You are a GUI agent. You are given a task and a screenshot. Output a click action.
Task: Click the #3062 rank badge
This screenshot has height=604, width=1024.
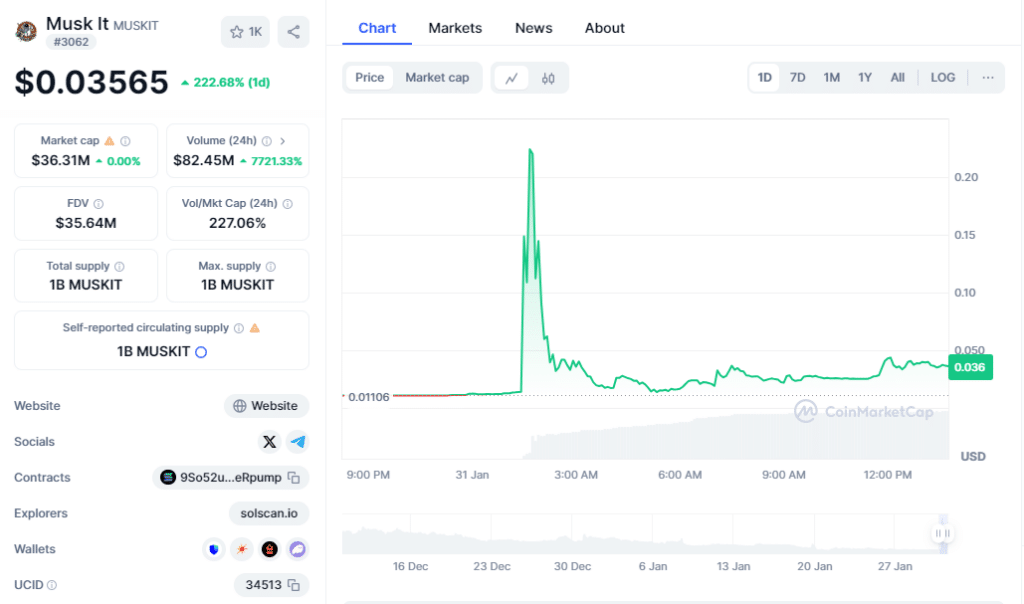[x=71, y=42]
